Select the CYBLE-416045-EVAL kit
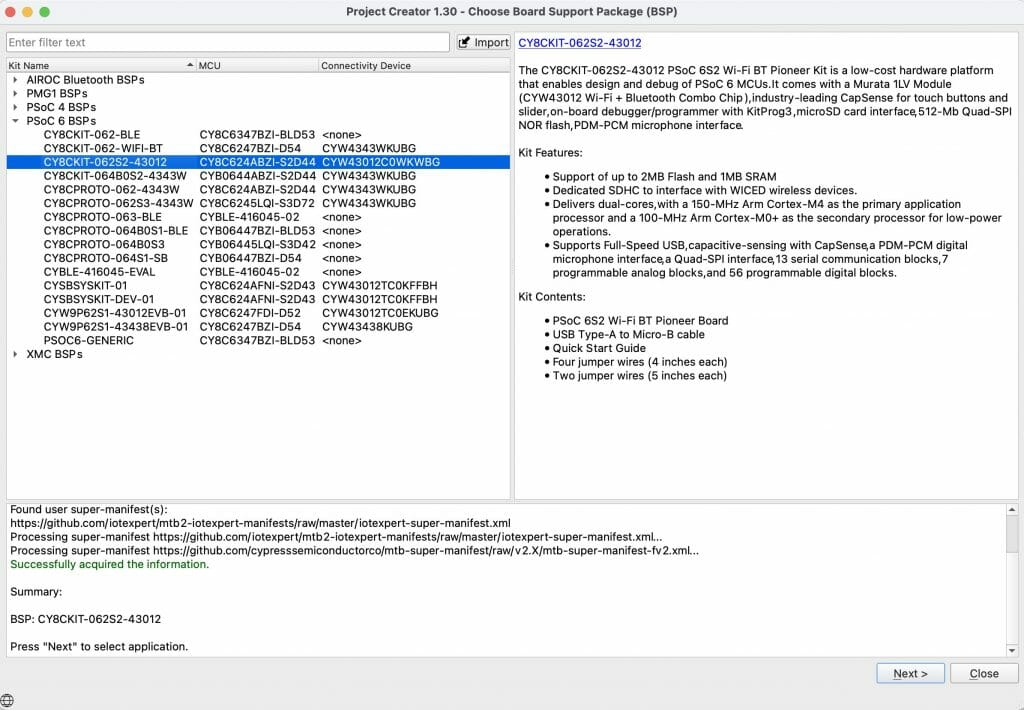Screen dimensions: 1024x710 click(99, 272)
